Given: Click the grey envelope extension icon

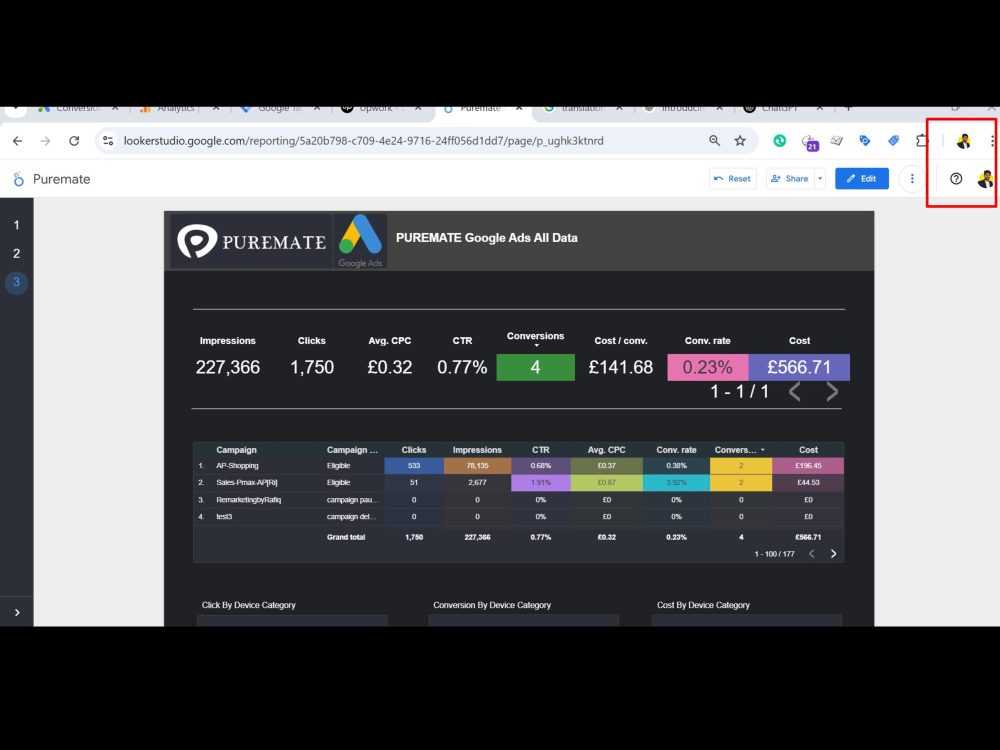Looking at the screenshot, I should point(837,141).
